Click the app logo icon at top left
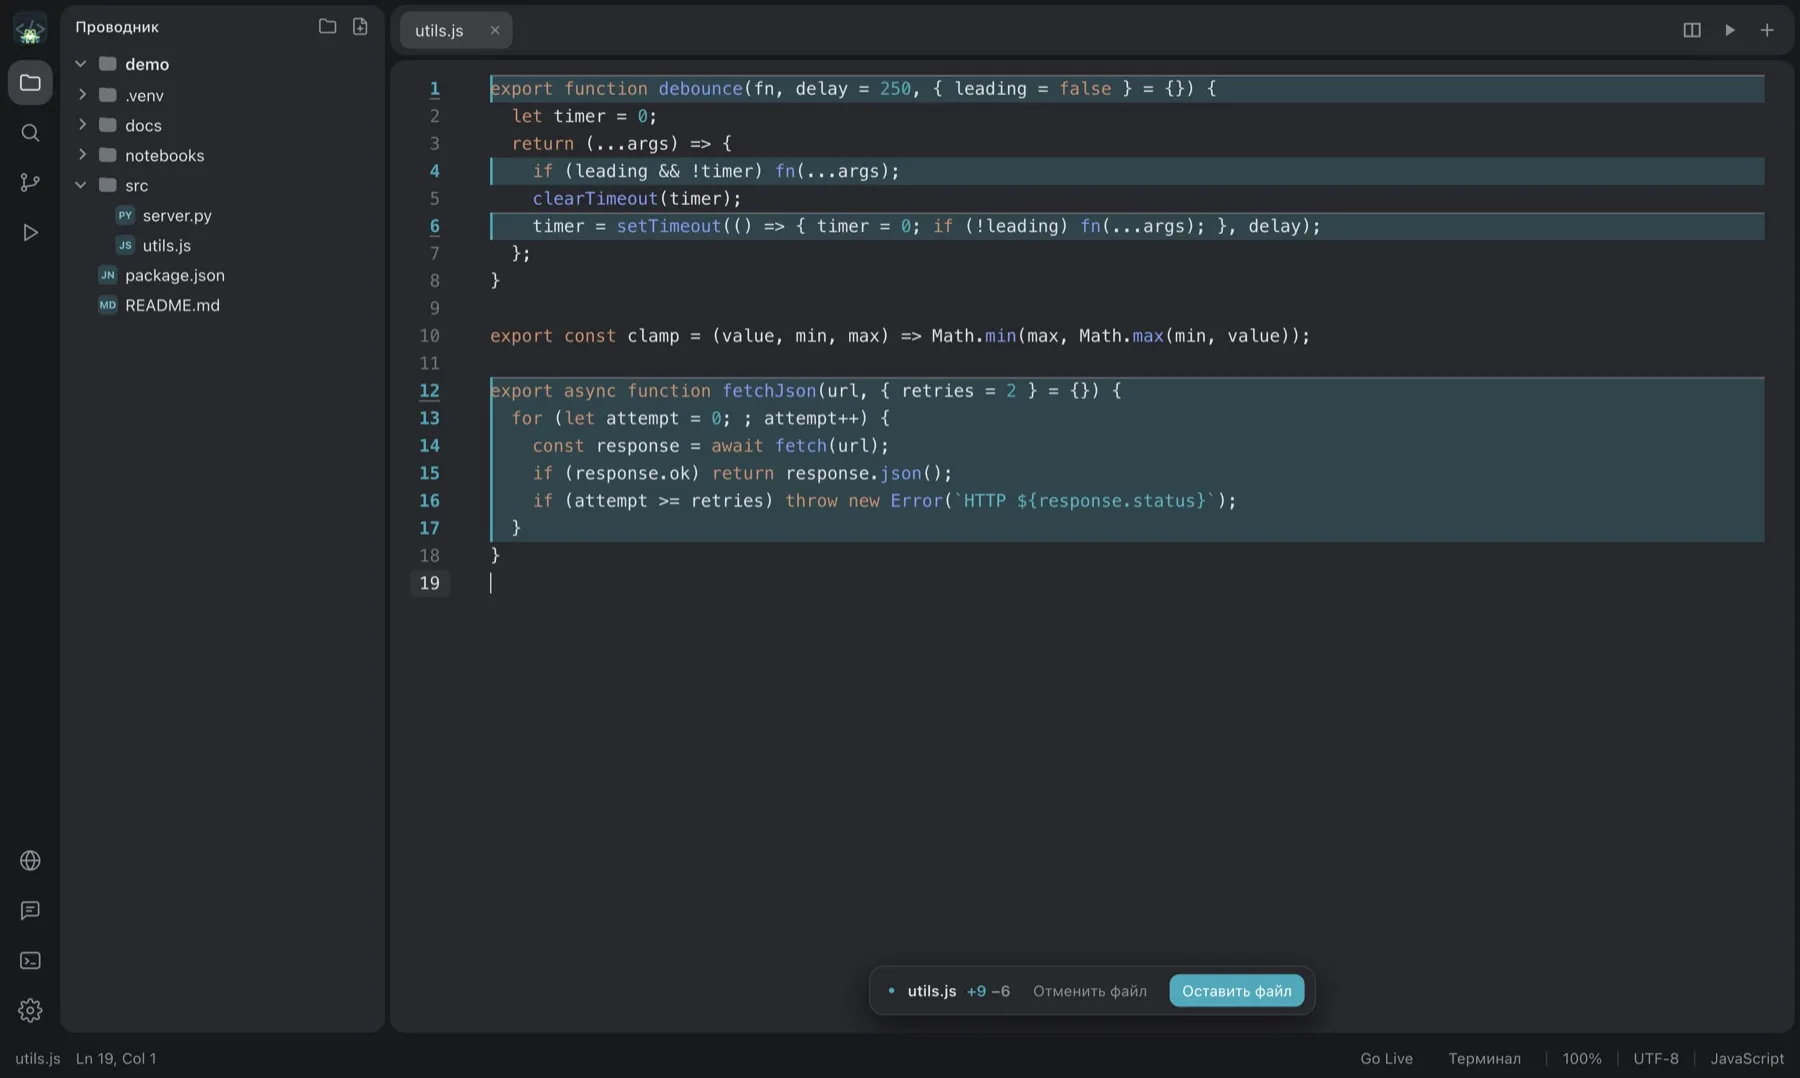The width and height of the screenshot is (1800, 1078). (x=30, y=30)
